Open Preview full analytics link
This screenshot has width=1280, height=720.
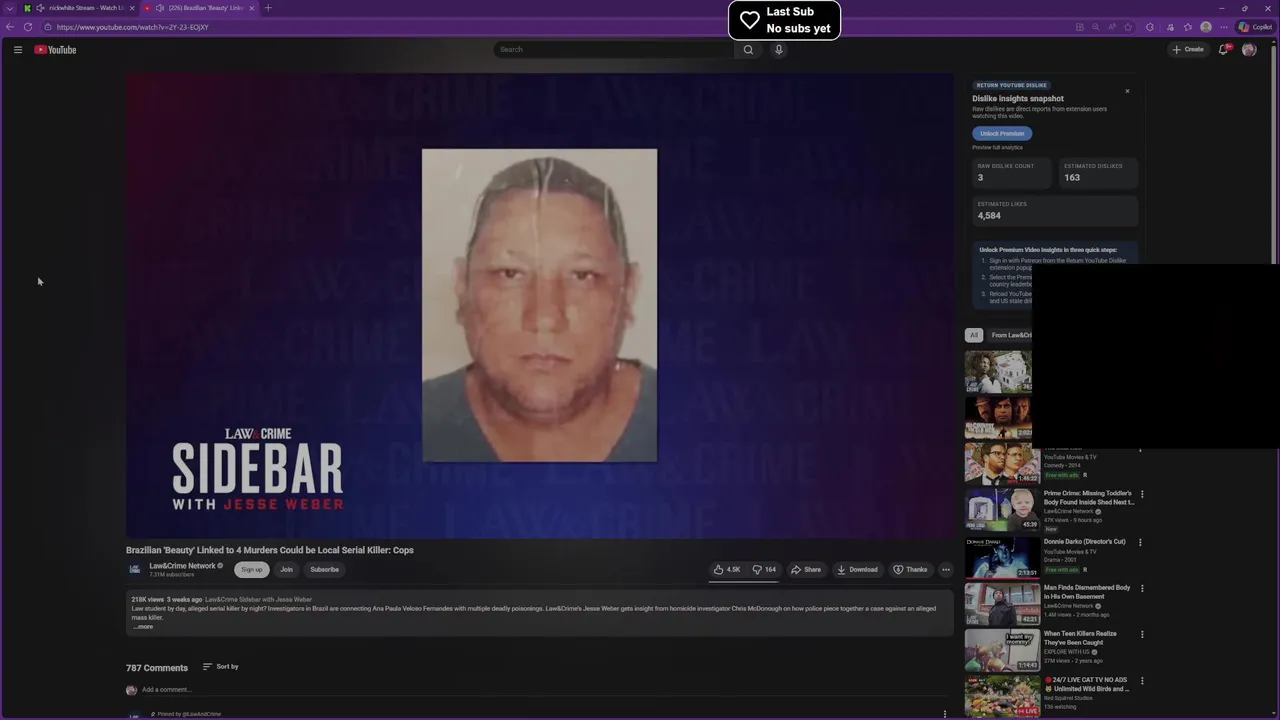tap(997, 147)
